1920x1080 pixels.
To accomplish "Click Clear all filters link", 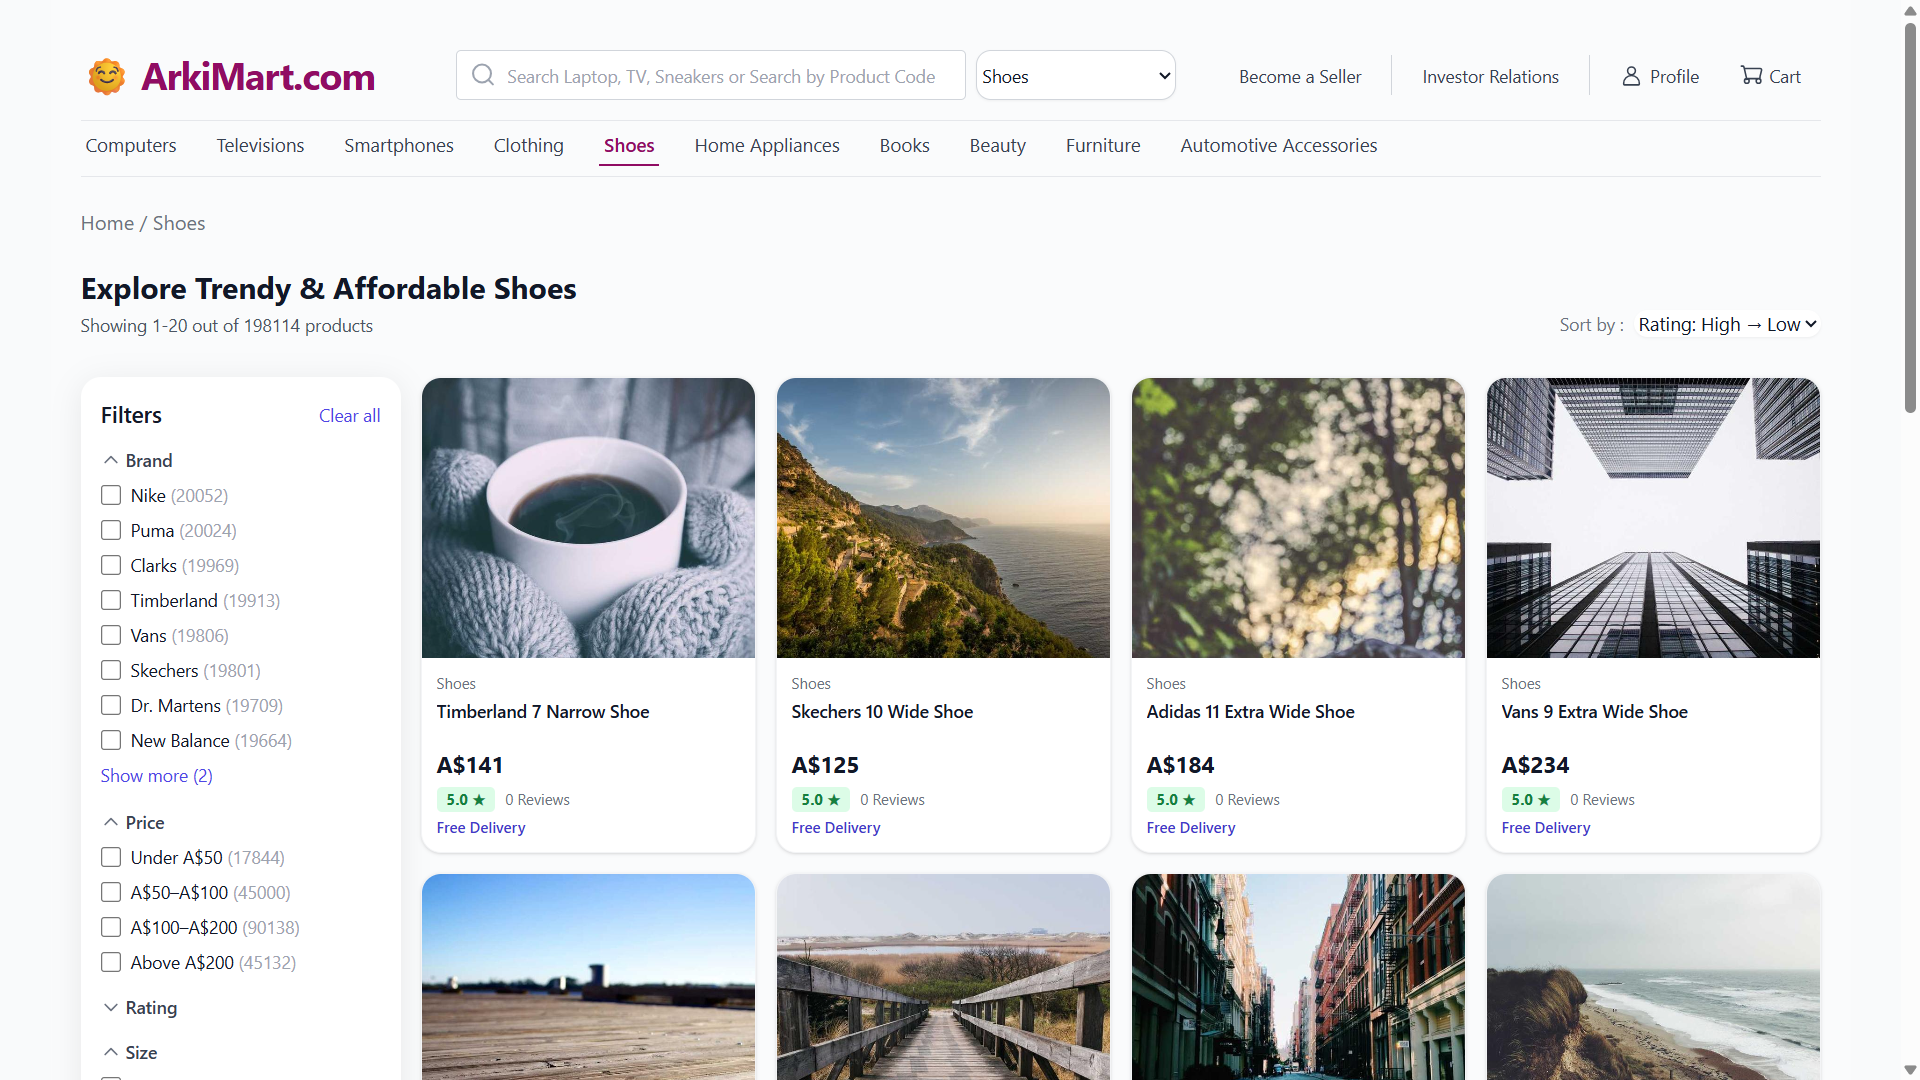I will click(x=349, y=416).
